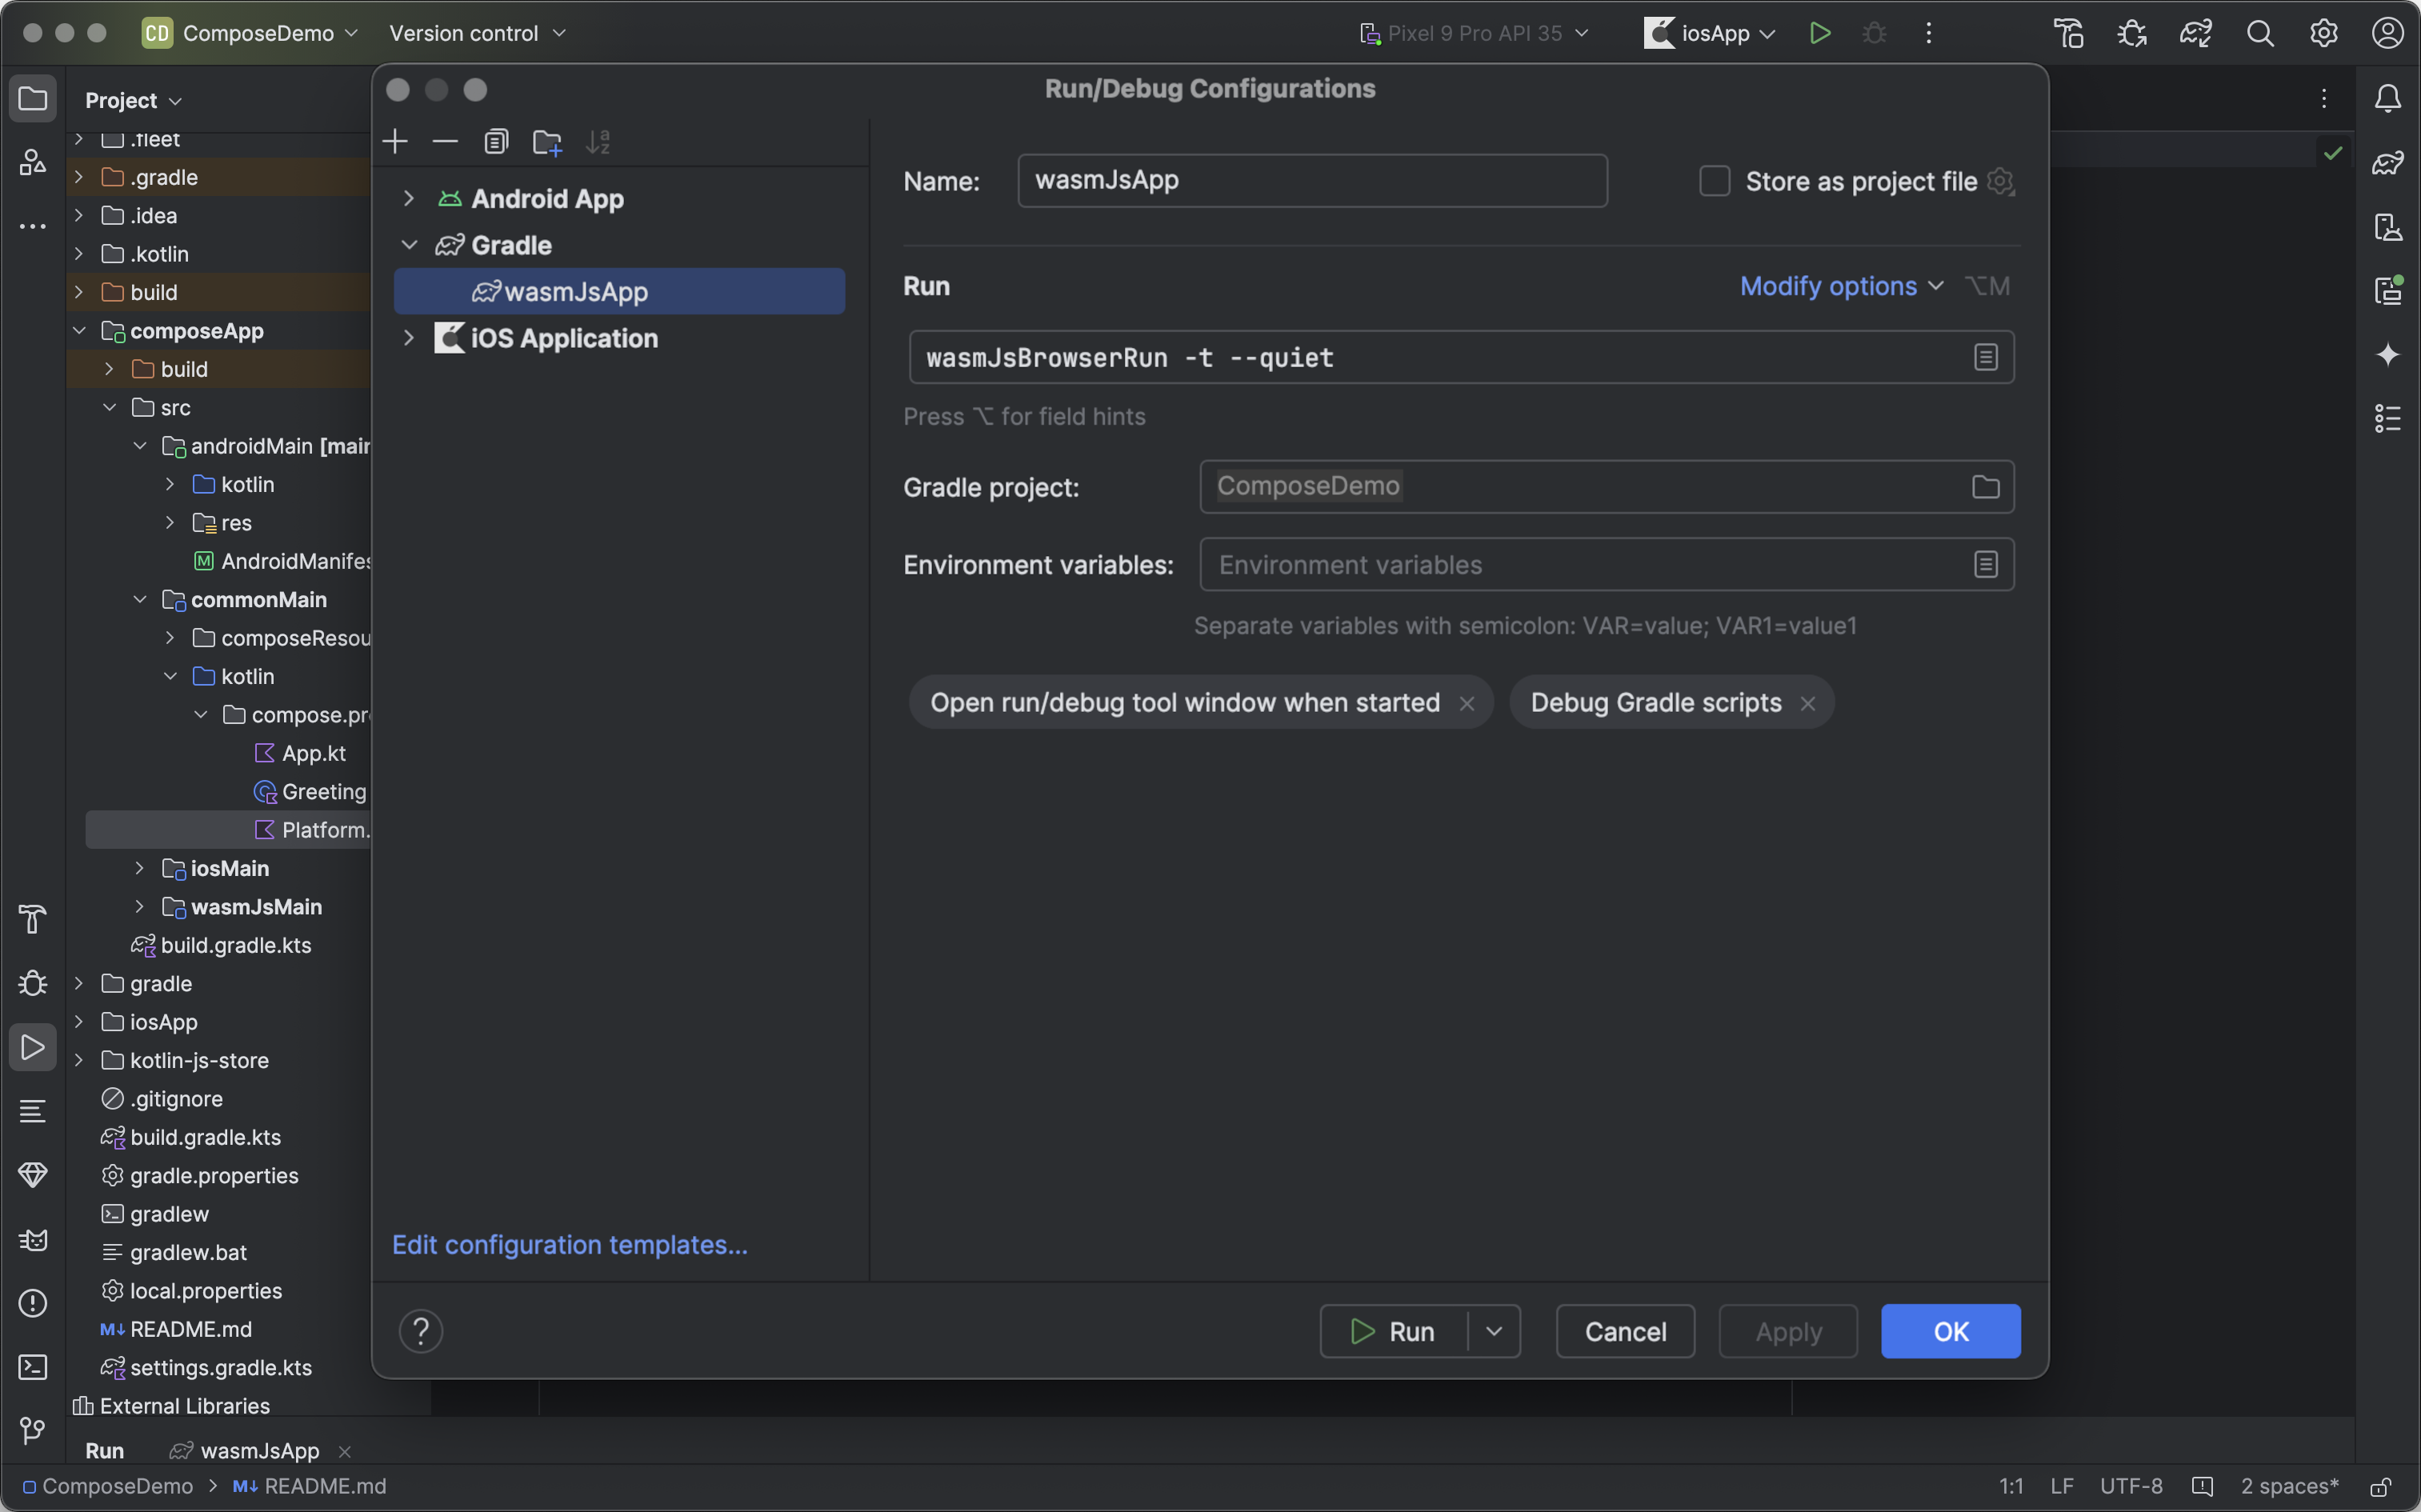Click the Run task name input field
The image size is (2421, 1512).
1435,355
